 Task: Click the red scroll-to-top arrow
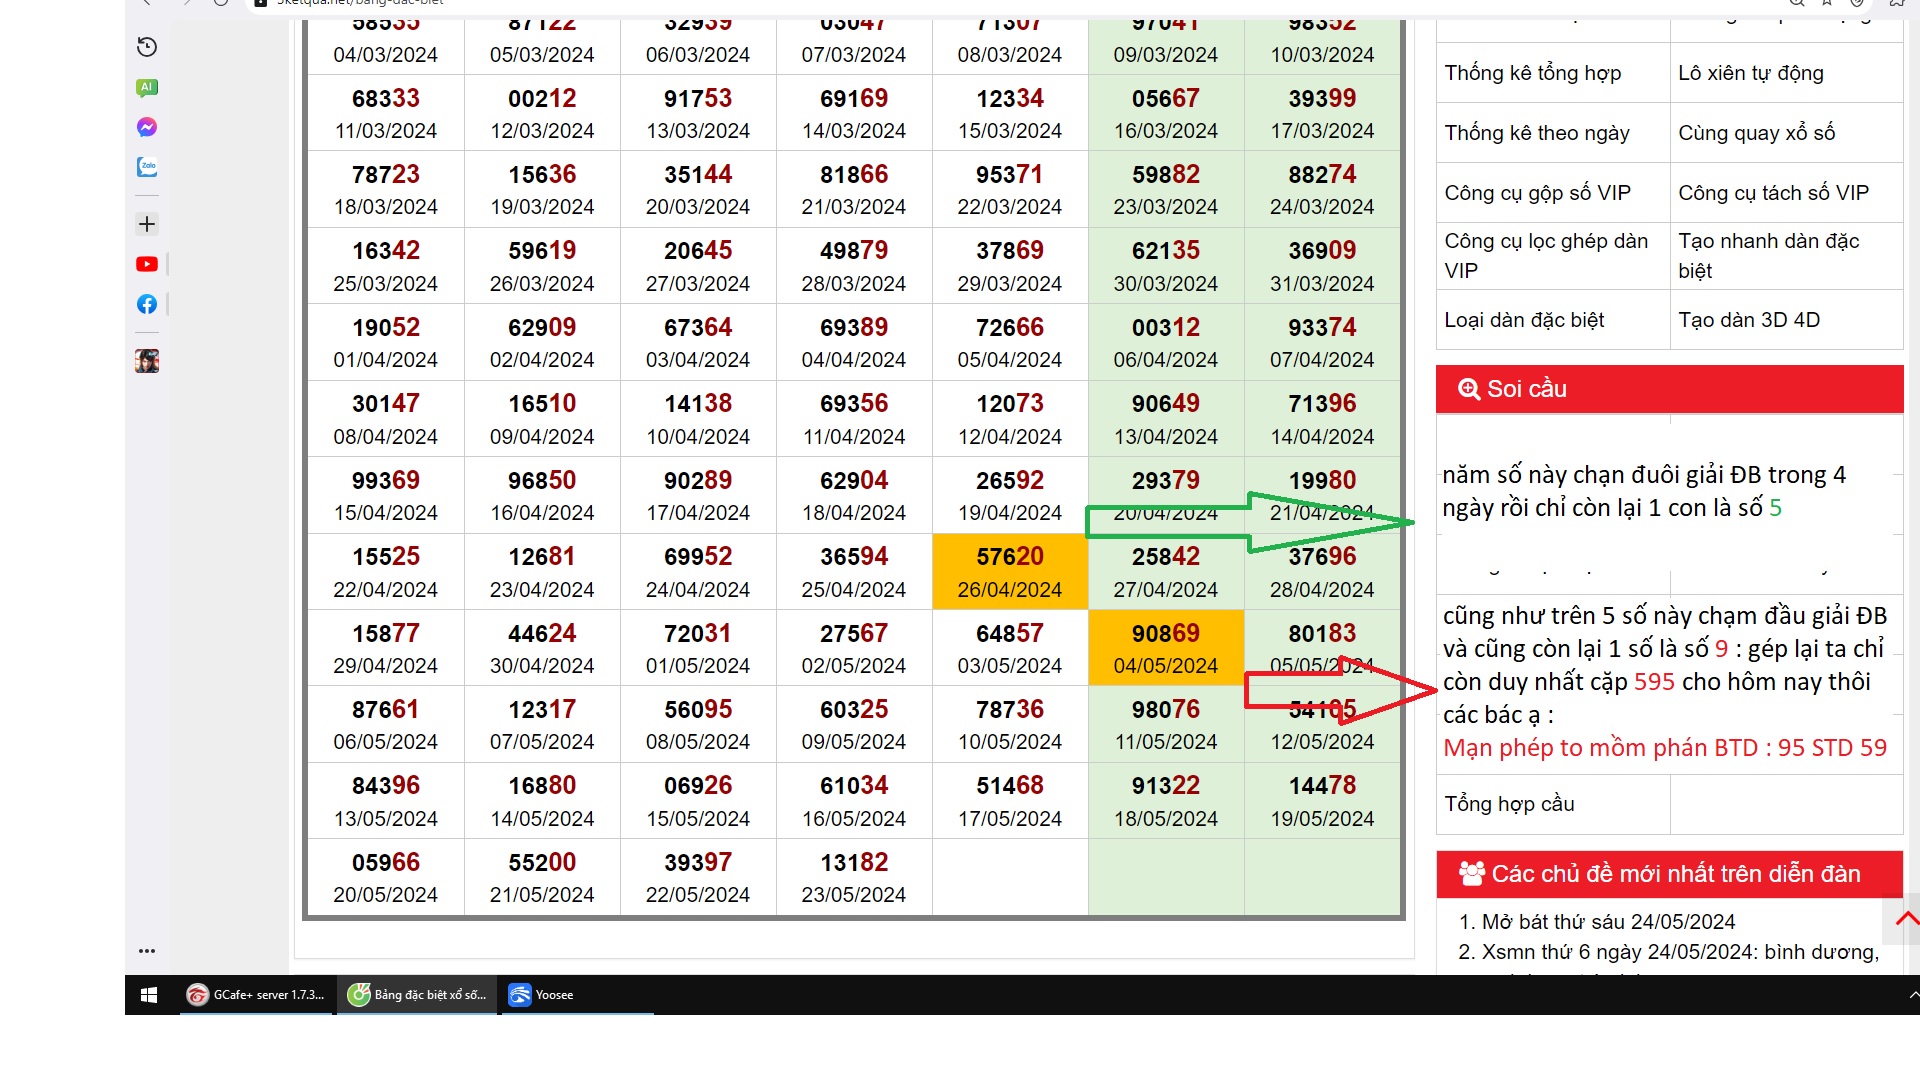(x=1906, y=919)
